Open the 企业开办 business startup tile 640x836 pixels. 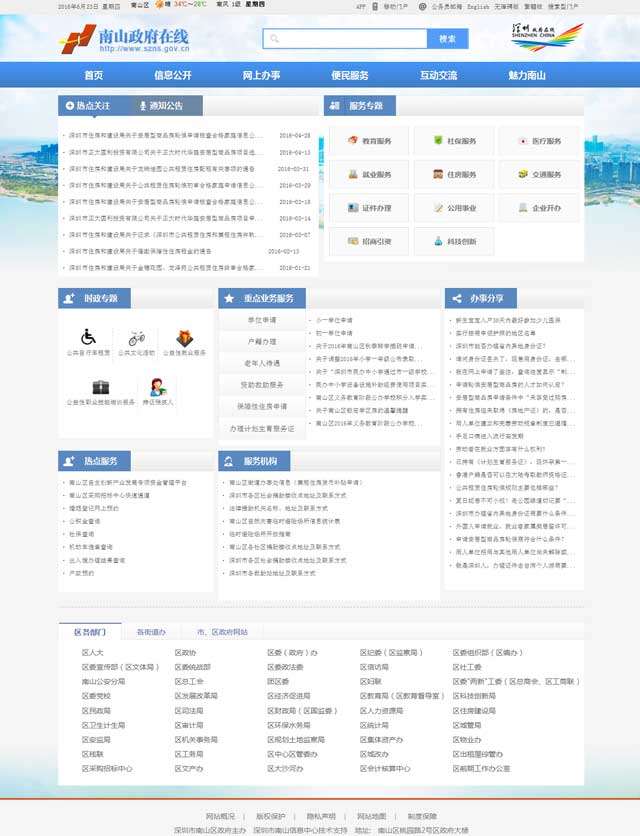click(x=539, y=208)
